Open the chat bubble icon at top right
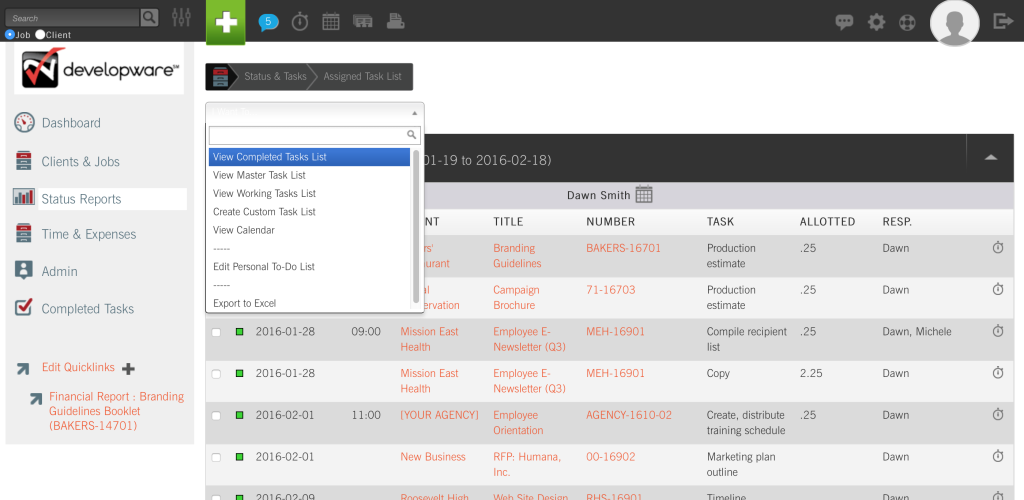1024x500 pixels. click(844, 22)
